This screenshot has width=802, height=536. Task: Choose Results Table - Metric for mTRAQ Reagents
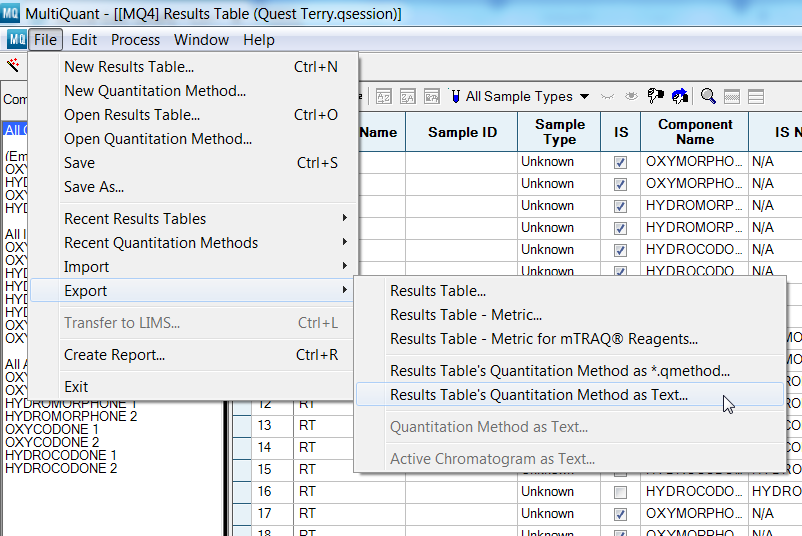pyautogui.click(x=570, y=339)
